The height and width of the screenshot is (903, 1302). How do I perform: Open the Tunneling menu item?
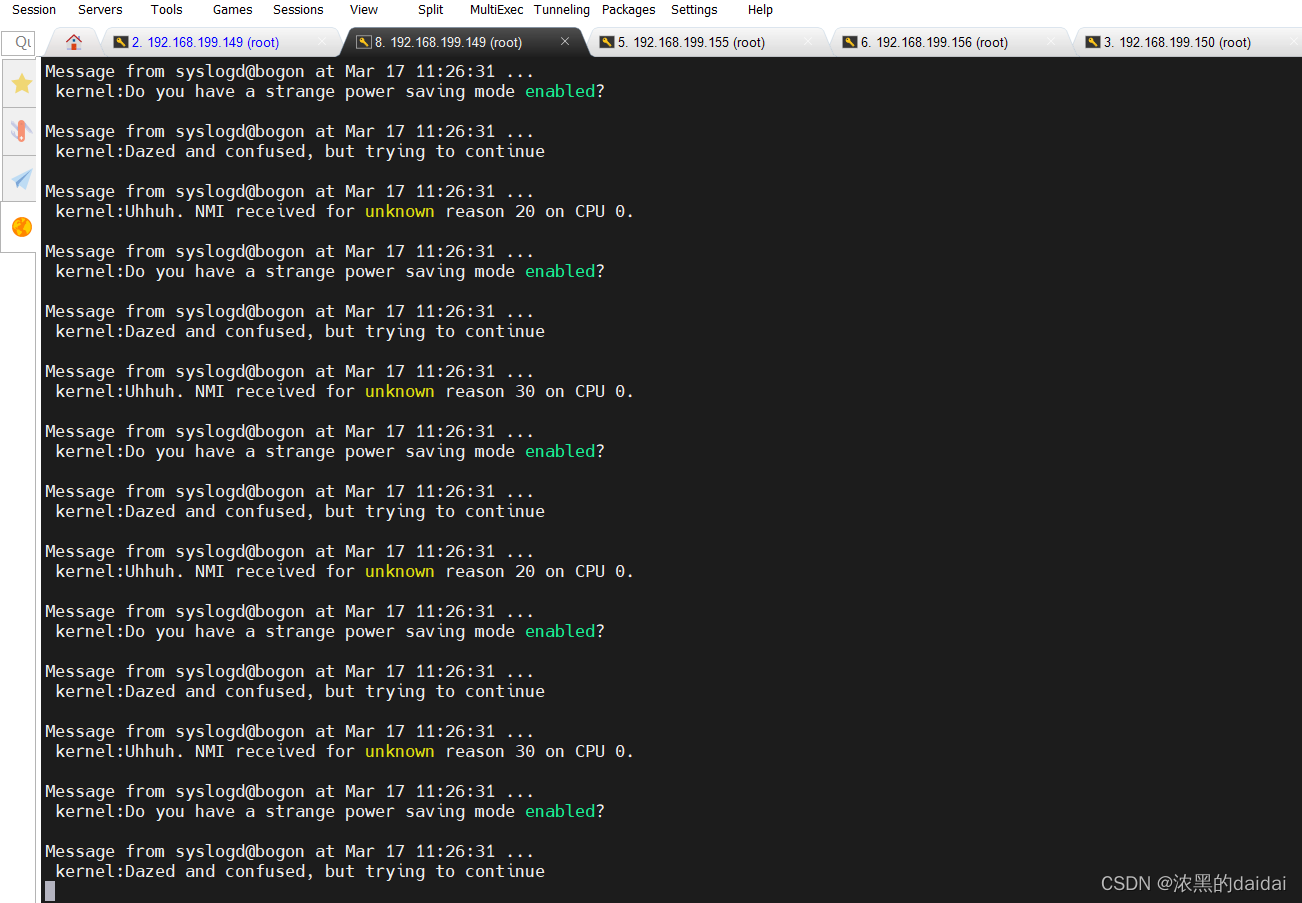click(562, 10)
